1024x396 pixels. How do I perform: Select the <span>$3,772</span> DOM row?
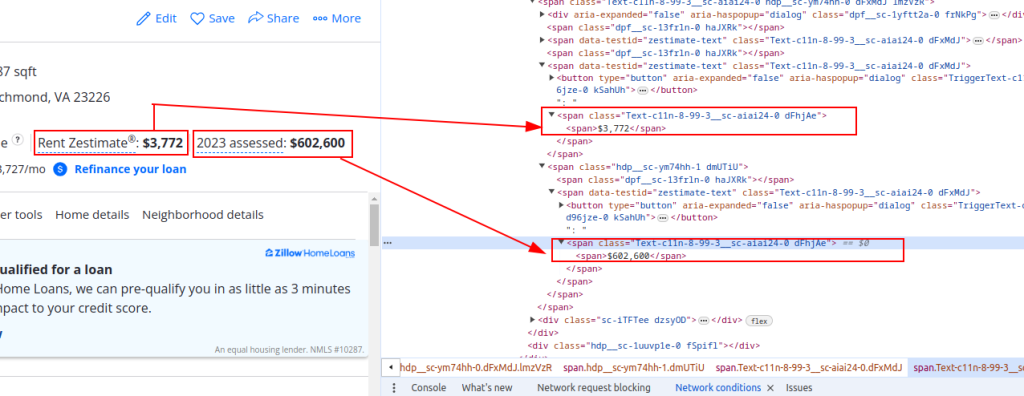click(x=615, y=129)
